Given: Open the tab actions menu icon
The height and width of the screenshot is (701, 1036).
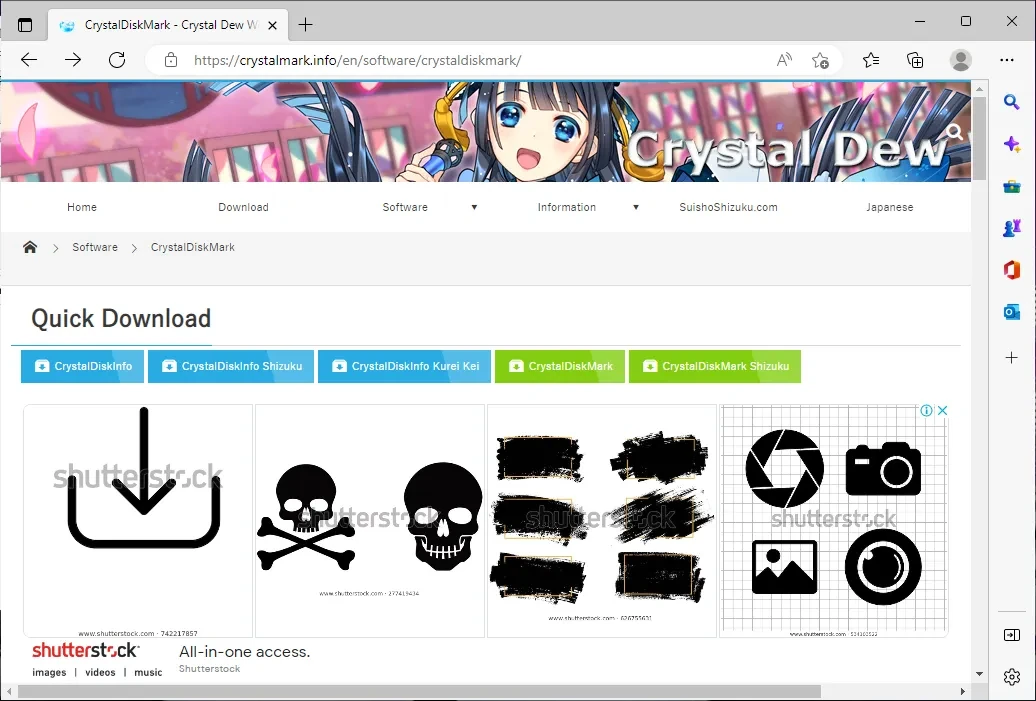Looking at the screenshot, I should point(25,25).
